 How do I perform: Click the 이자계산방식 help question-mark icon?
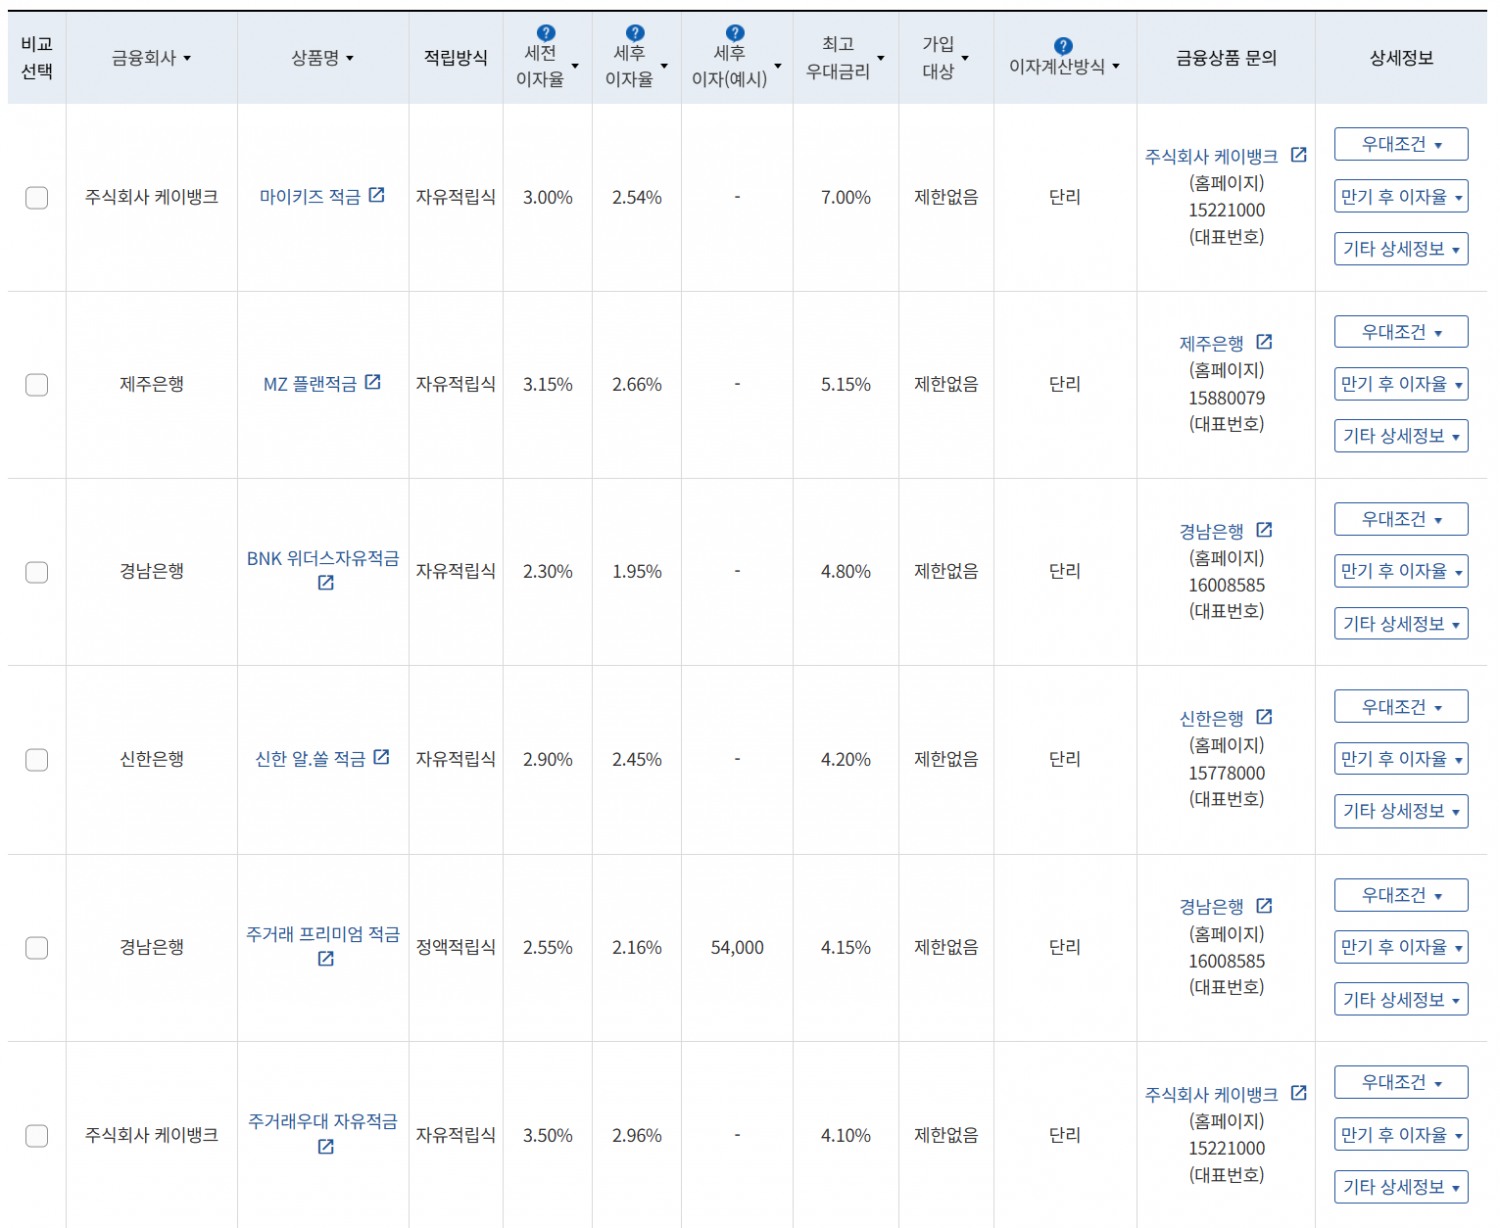(x=1063, y=46)
